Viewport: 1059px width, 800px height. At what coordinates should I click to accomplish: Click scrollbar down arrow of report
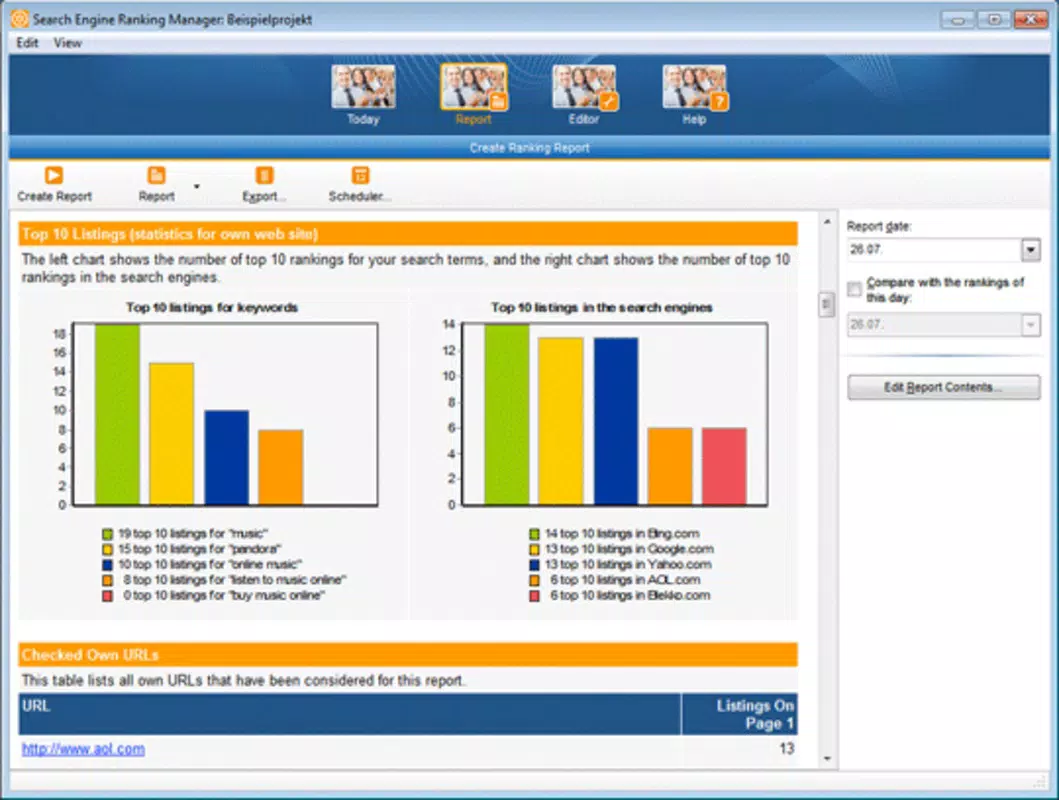[827, 759]
